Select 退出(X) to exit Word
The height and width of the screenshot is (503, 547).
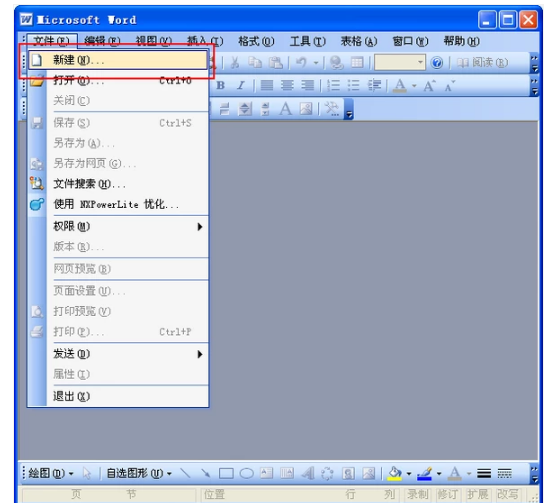[118, 396]
